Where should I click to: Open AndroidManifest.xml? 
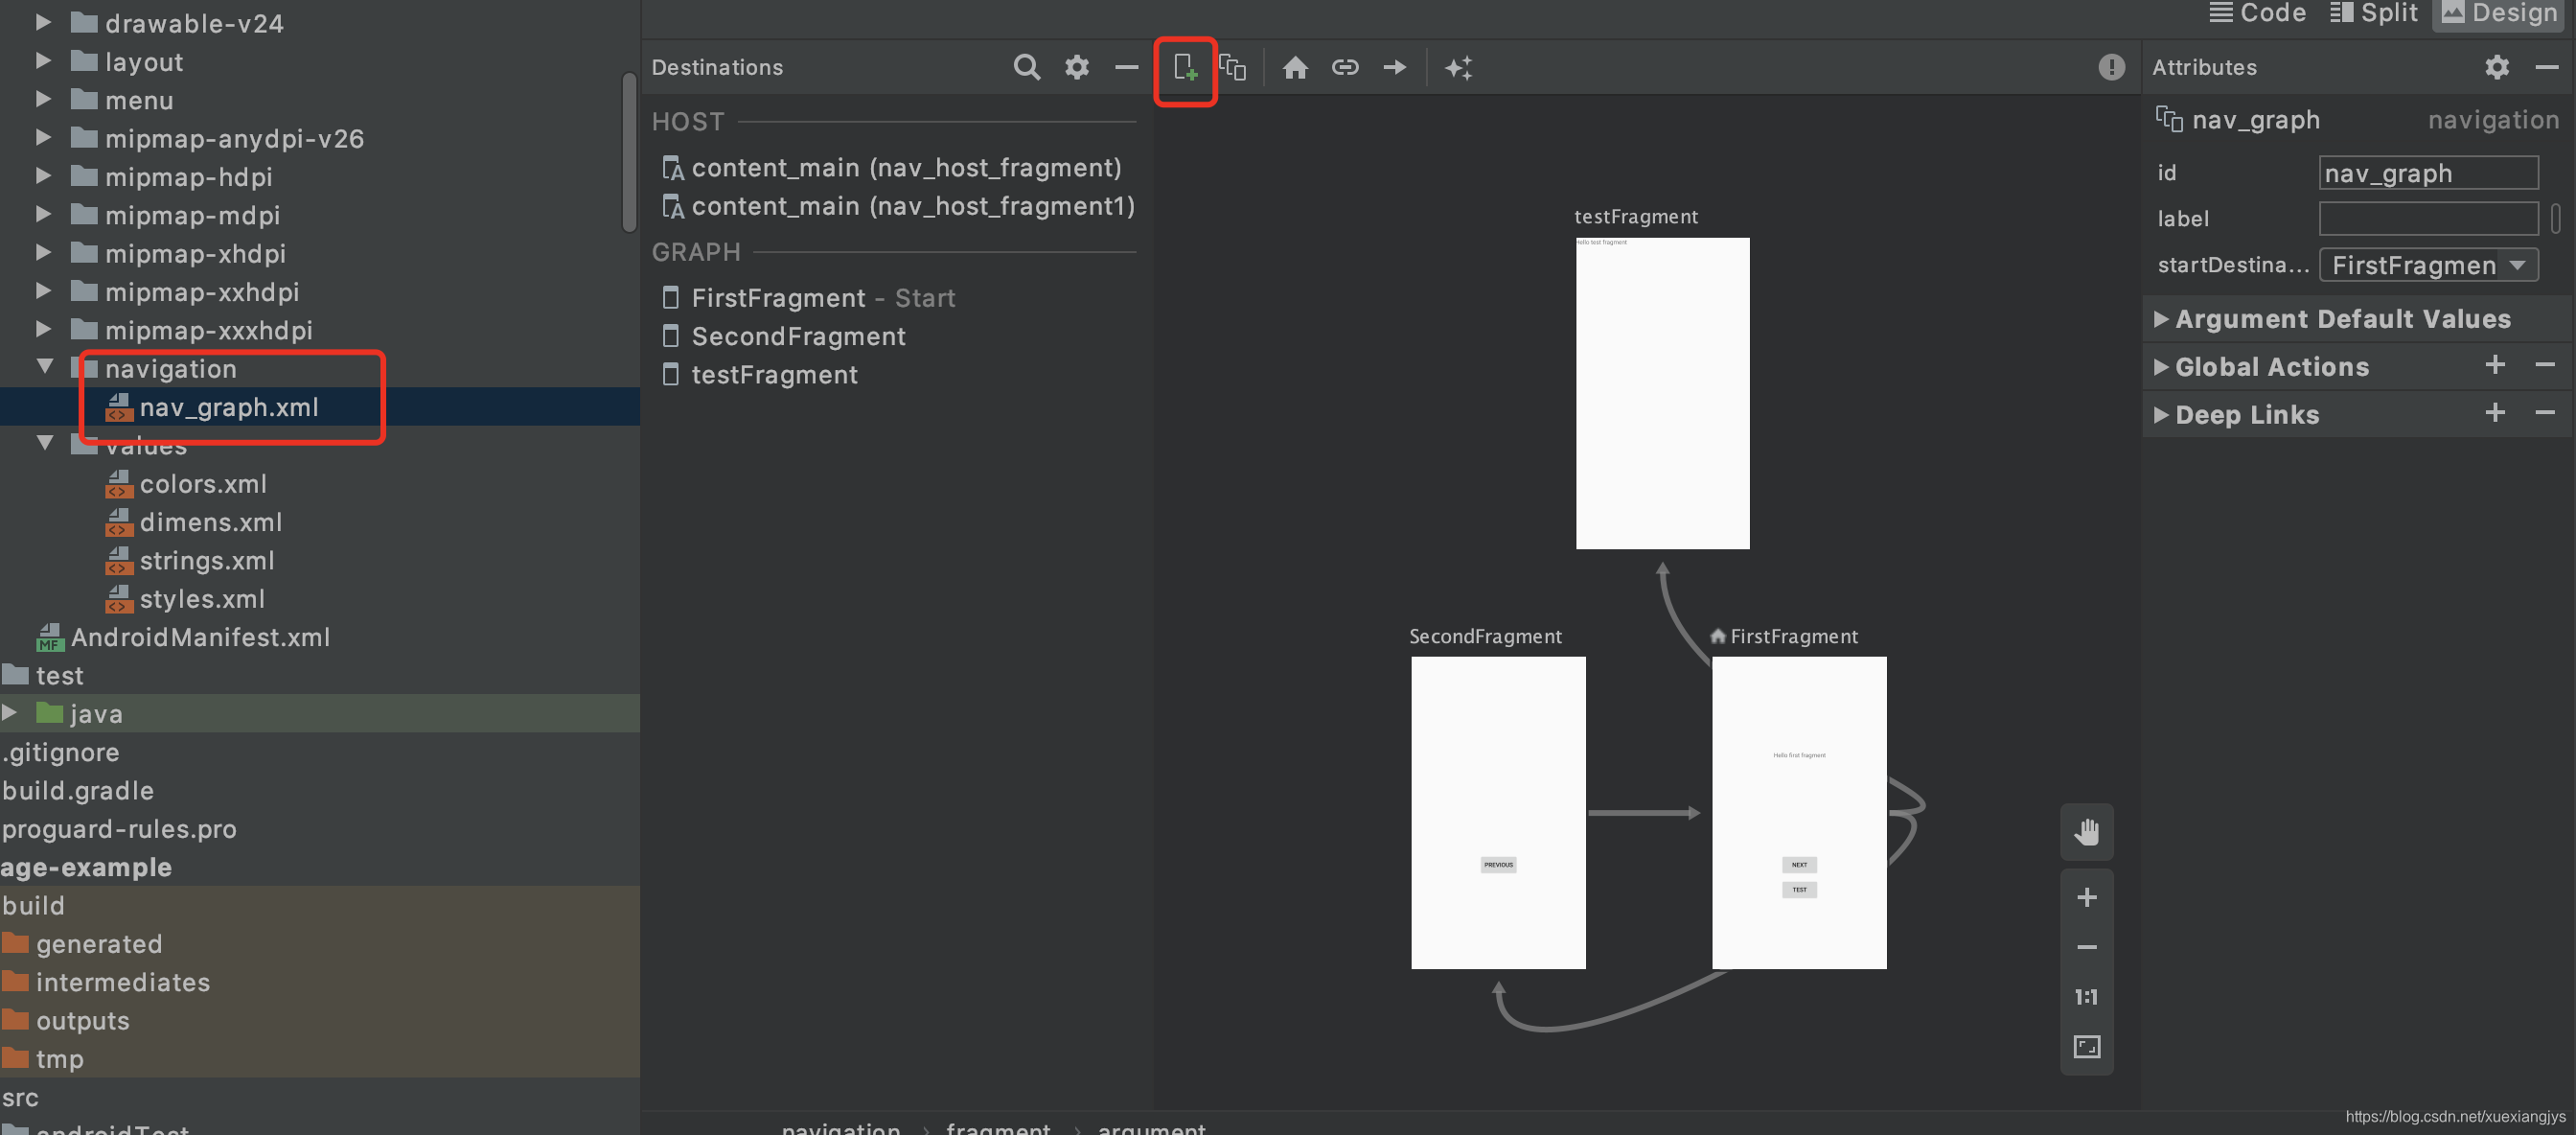click(200, 637)
